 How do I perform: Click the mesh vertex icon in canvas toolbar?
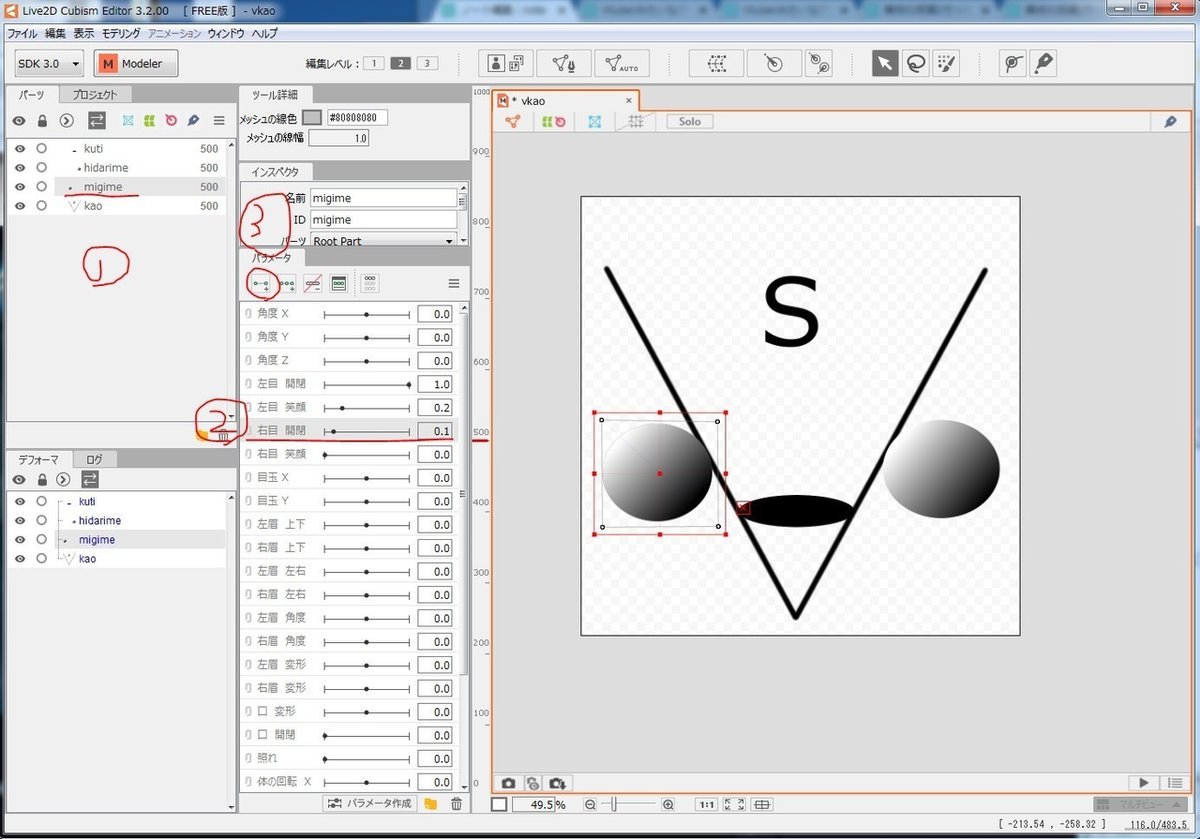513,121
